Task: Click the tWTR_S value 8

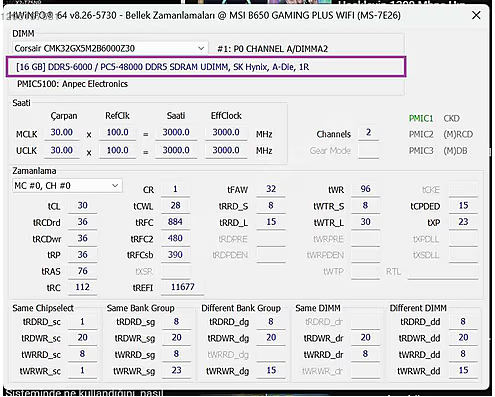Action: pos(365,206)
